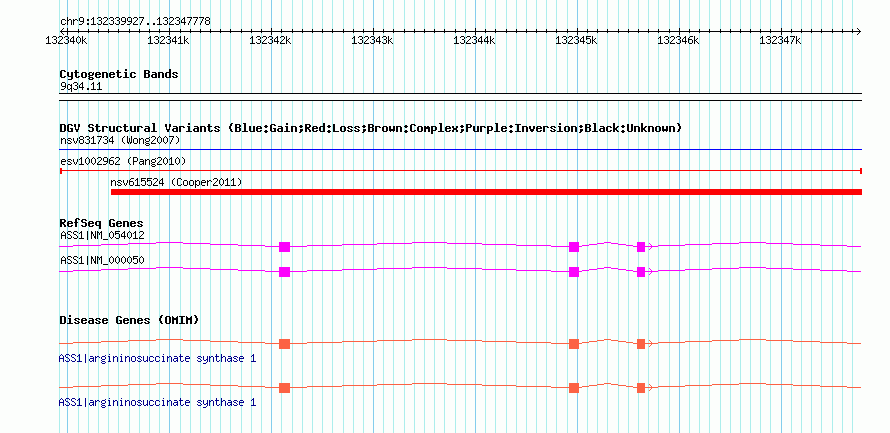The height and width of the screenshot is (433, 890).
Task: Click the nsv831734 (Wong2007) variant label
Action: coord(120,140)
